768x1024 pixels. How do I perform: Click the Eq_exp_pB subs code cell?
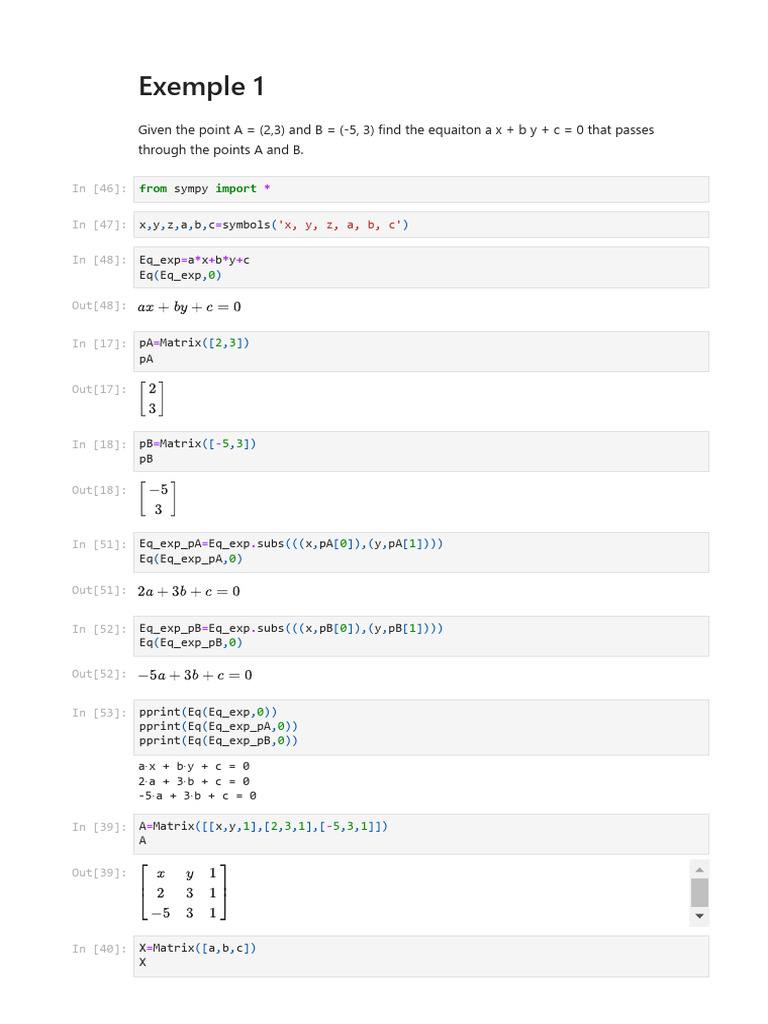tap(421, 636)
